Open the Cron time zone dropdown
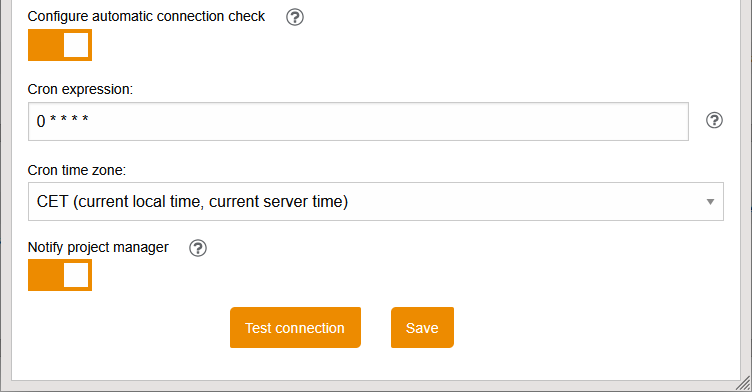The height and width of the screenshot is (392, 752). pos(376,202)
